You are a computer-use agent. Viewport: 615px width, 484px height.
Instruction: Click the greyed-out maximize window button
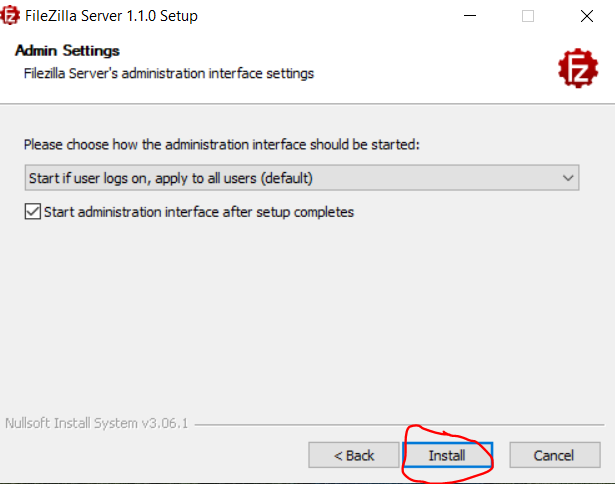527,16
